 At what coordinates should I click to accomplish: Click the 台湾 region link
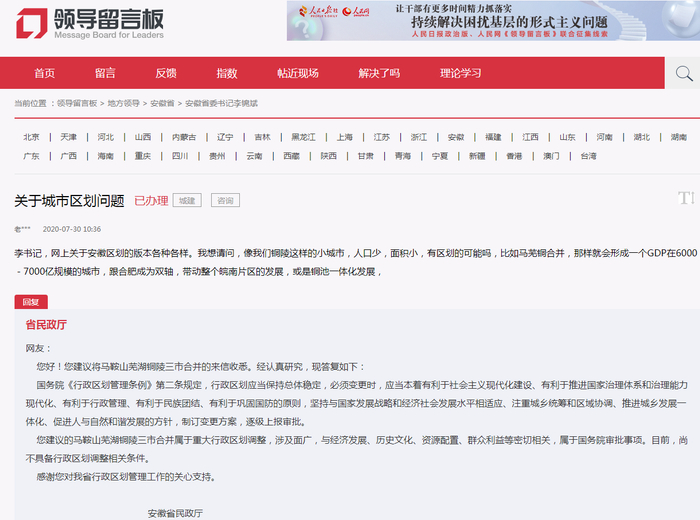[588, 156]
